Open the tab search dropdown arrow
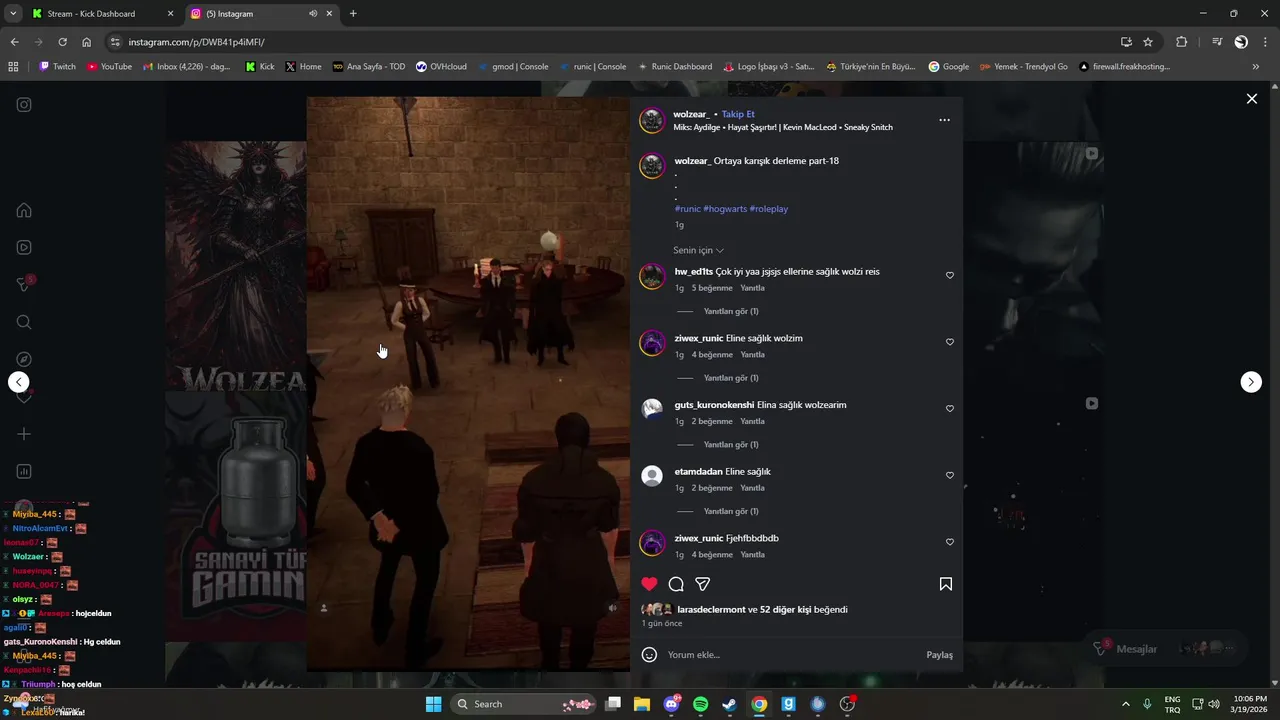Screen dimensions: 1280x720 point(13,14)
